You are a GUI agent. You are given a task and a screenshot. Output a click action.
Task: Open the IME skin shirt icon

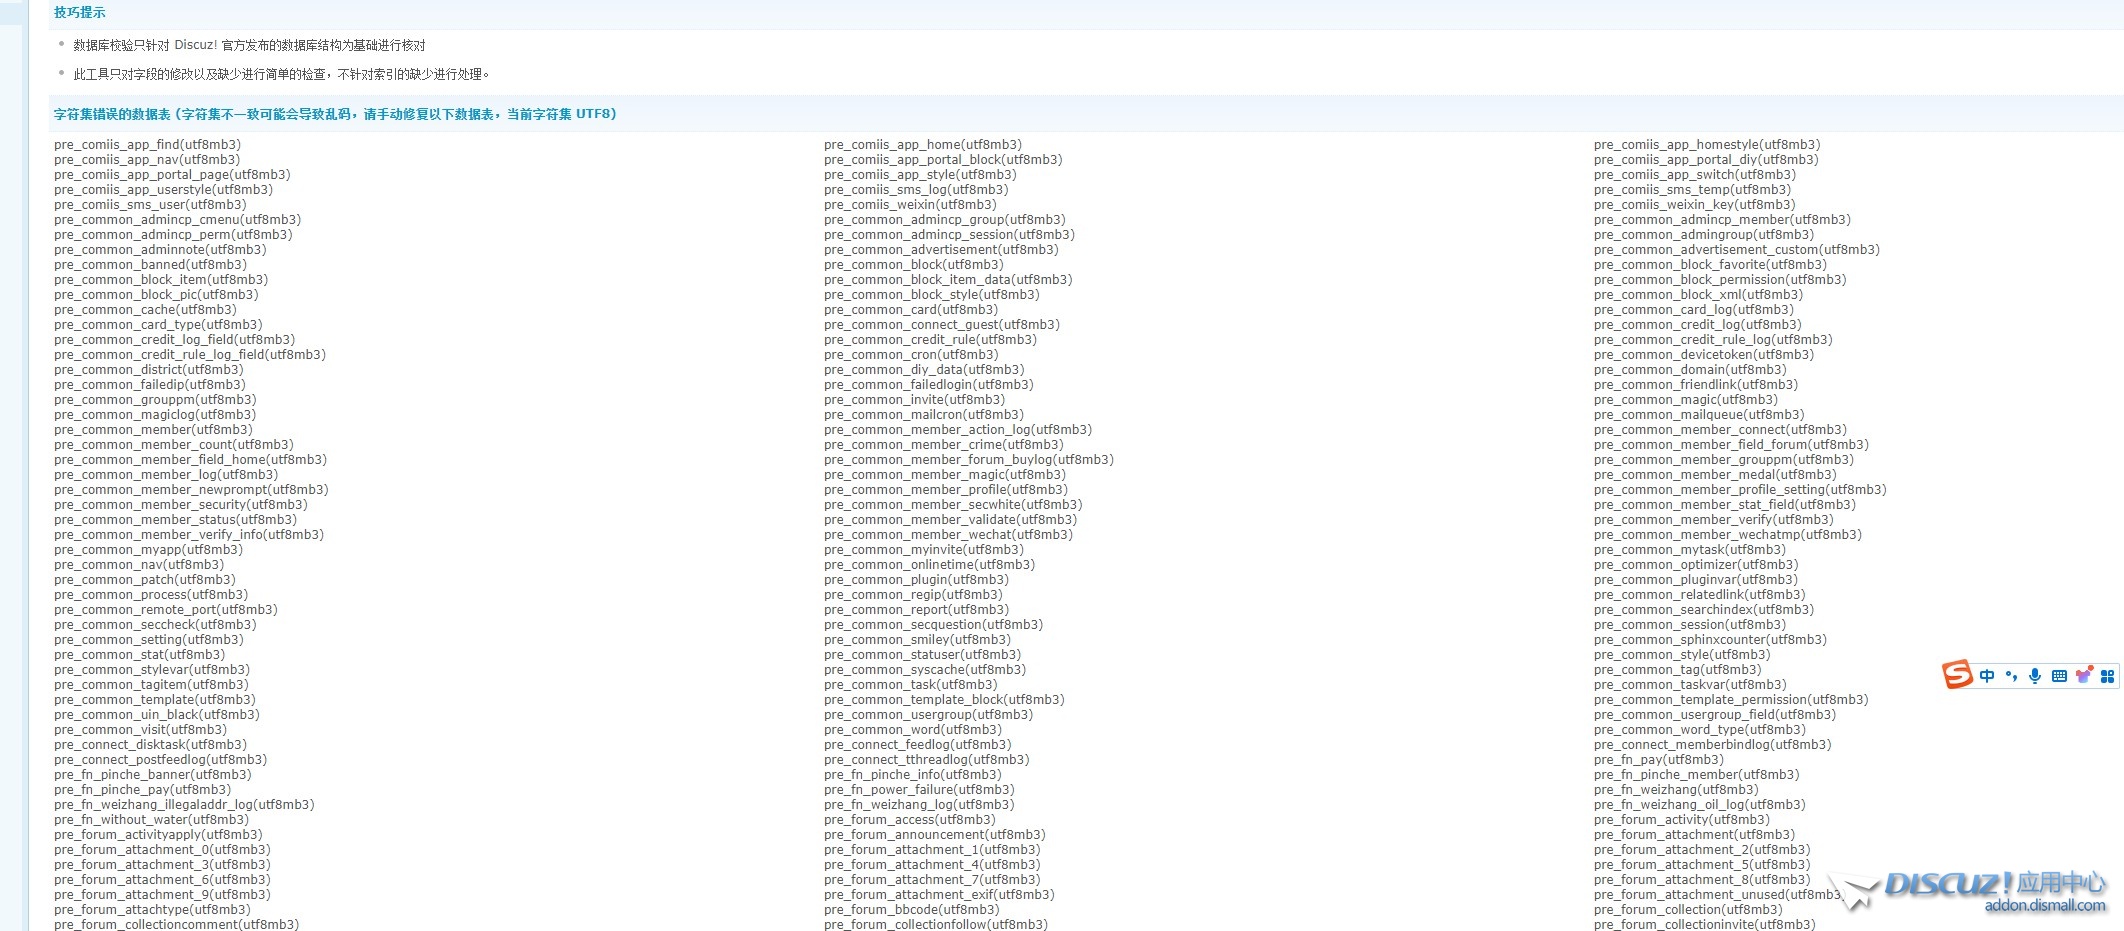pyautogui.click(x=2083, y=676)
